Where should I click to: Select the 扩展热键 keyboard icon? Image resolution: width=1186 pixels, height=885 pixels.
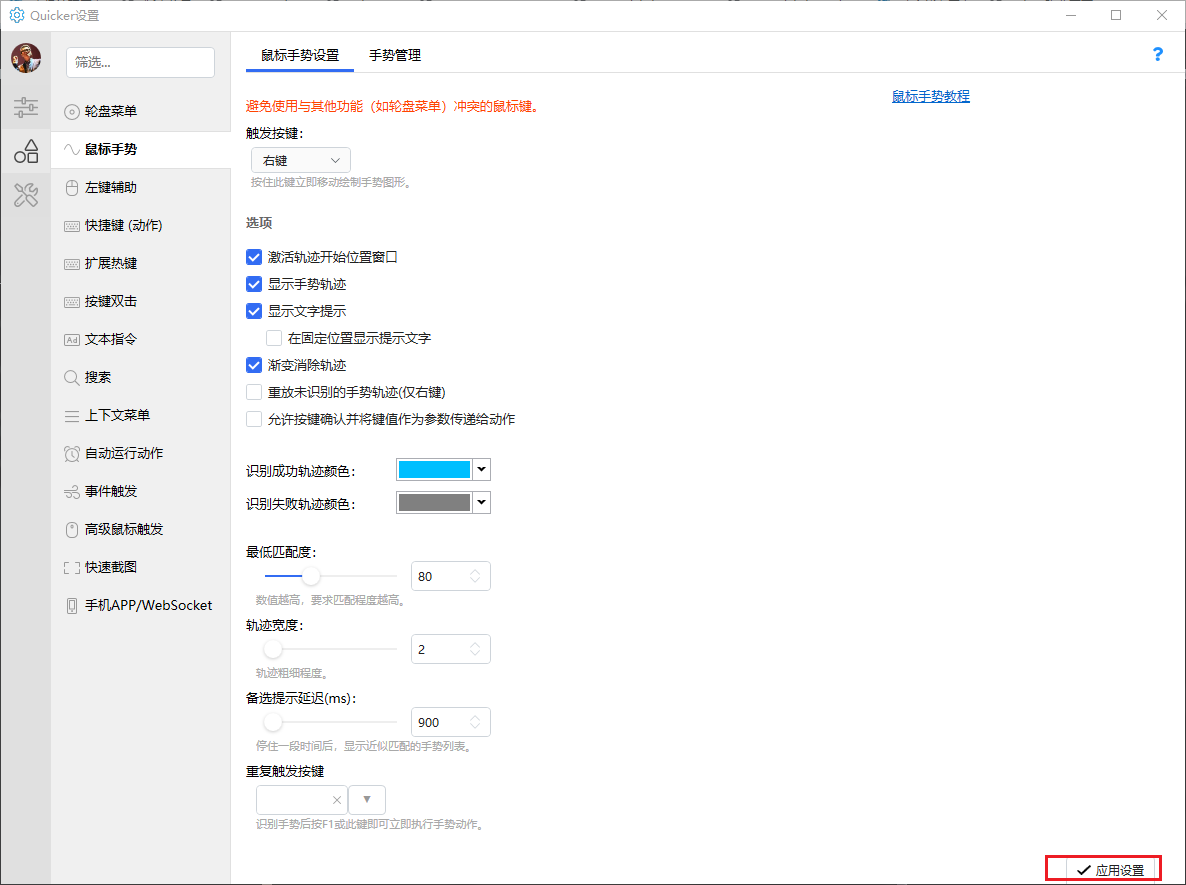coord(72,264)
